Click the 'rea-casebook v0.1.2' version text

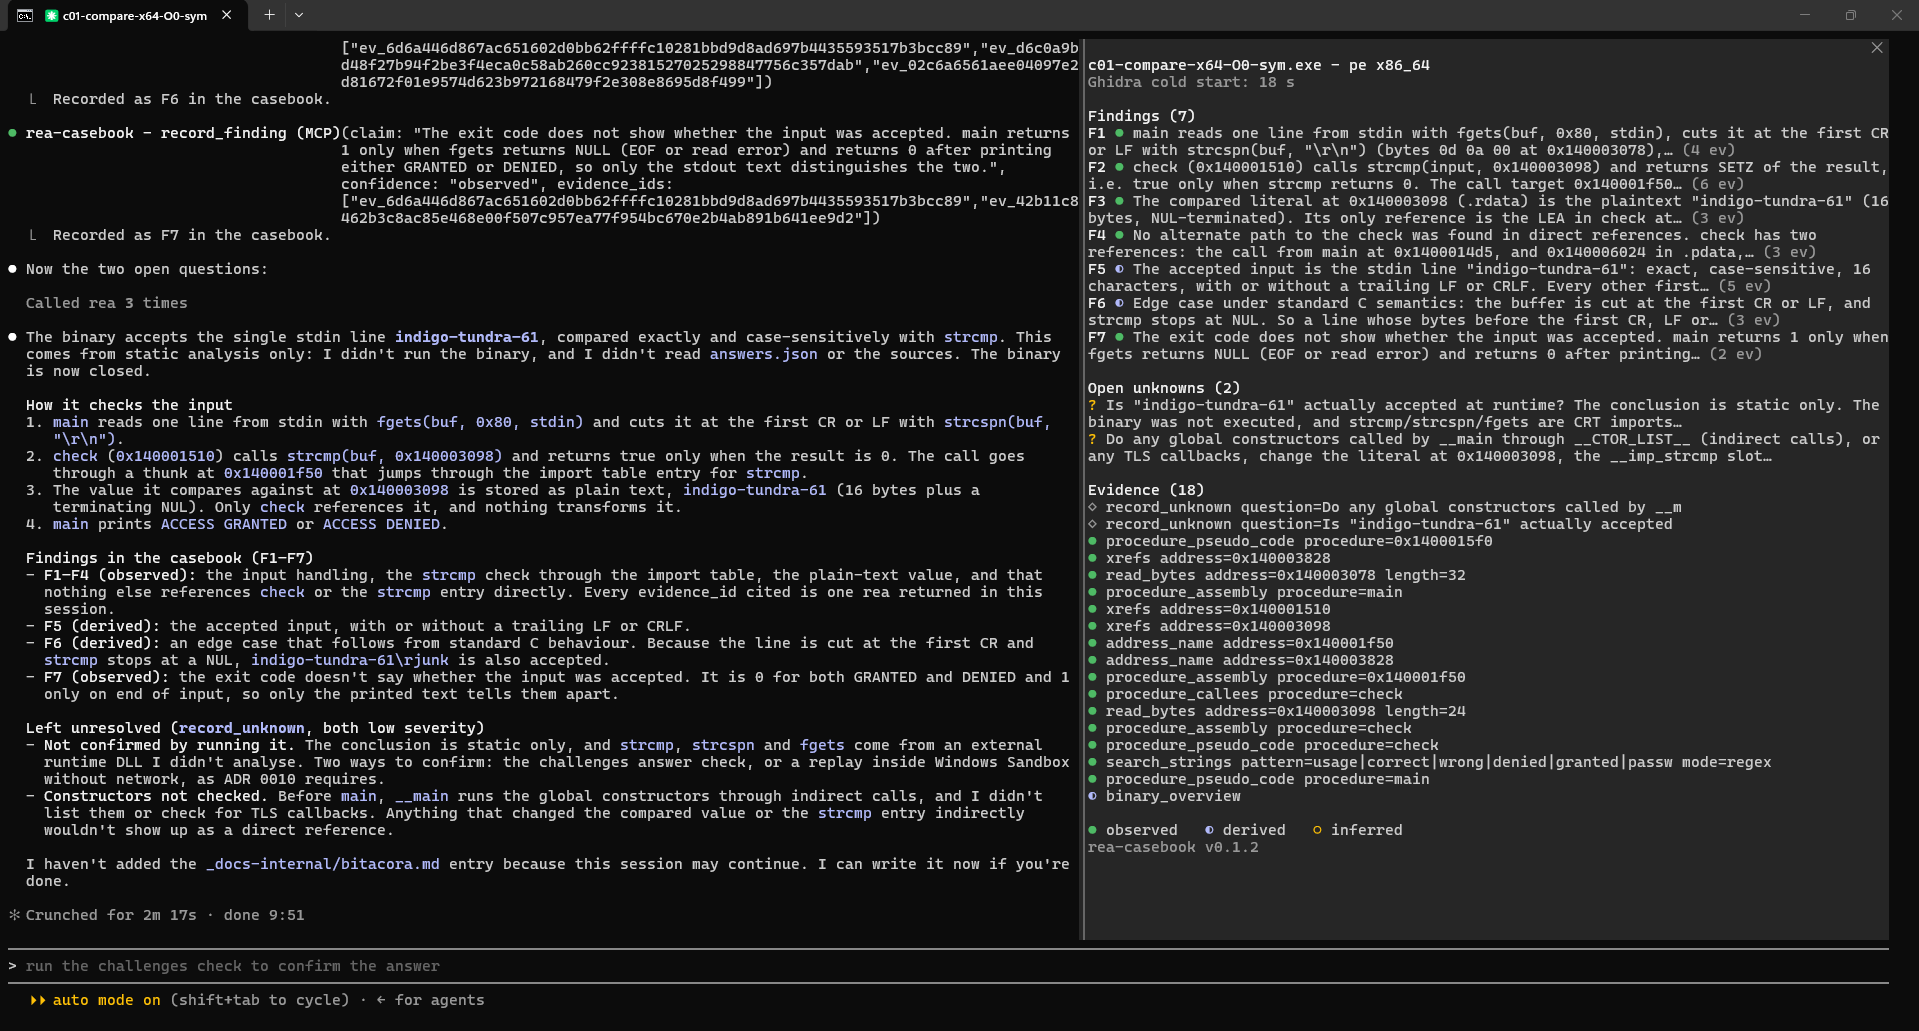point(1173,847)
